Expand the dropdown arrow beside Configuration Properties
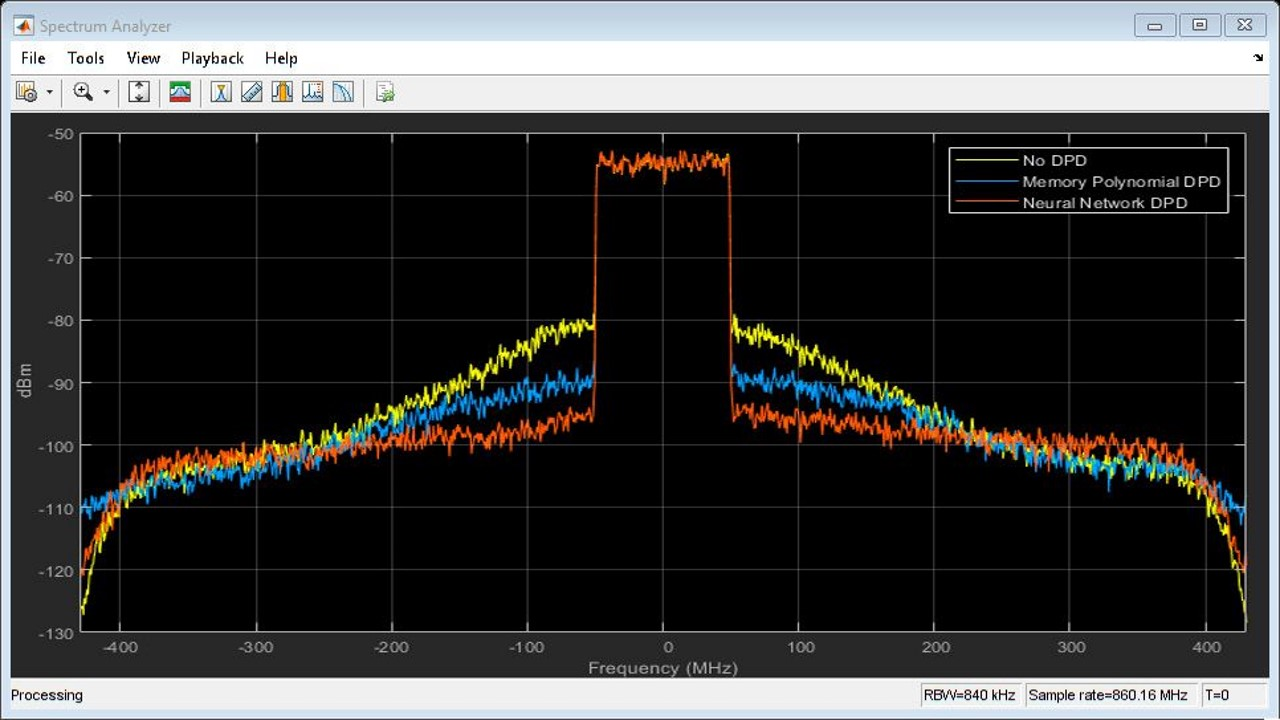The width and height of the screenshot is (1280, 720). (49, 93)
